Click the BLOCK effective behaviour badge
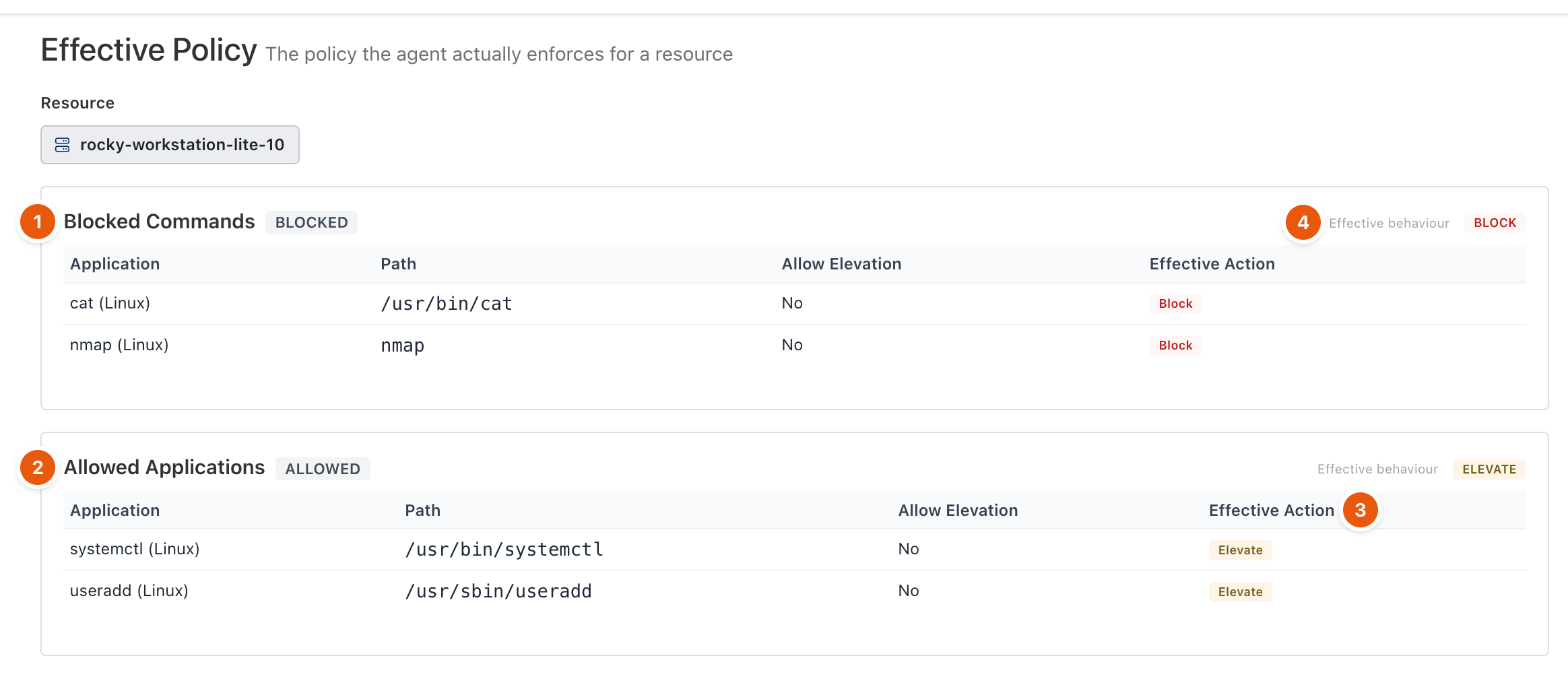This screenshot has height=687, width=1568. 1495,223
